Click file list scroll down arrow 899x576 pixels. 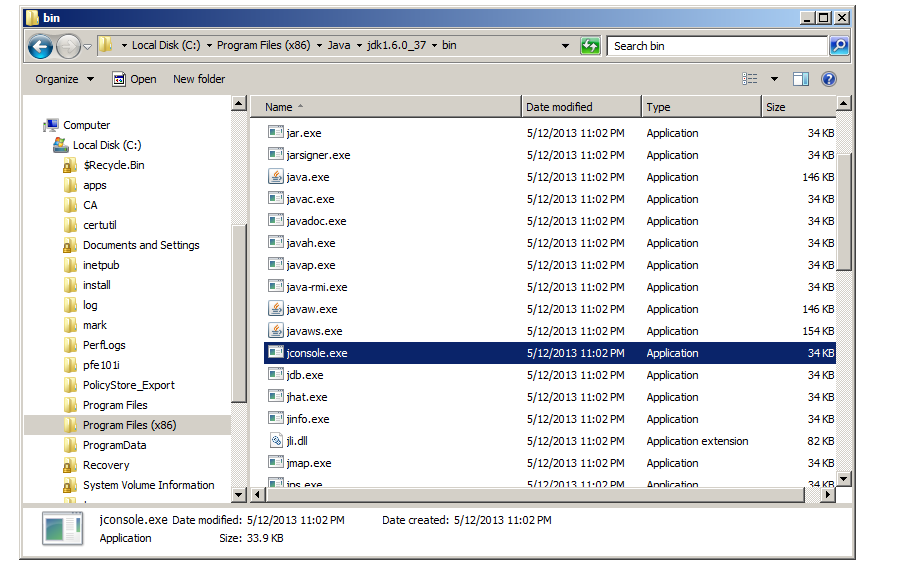tap(843, 479)
